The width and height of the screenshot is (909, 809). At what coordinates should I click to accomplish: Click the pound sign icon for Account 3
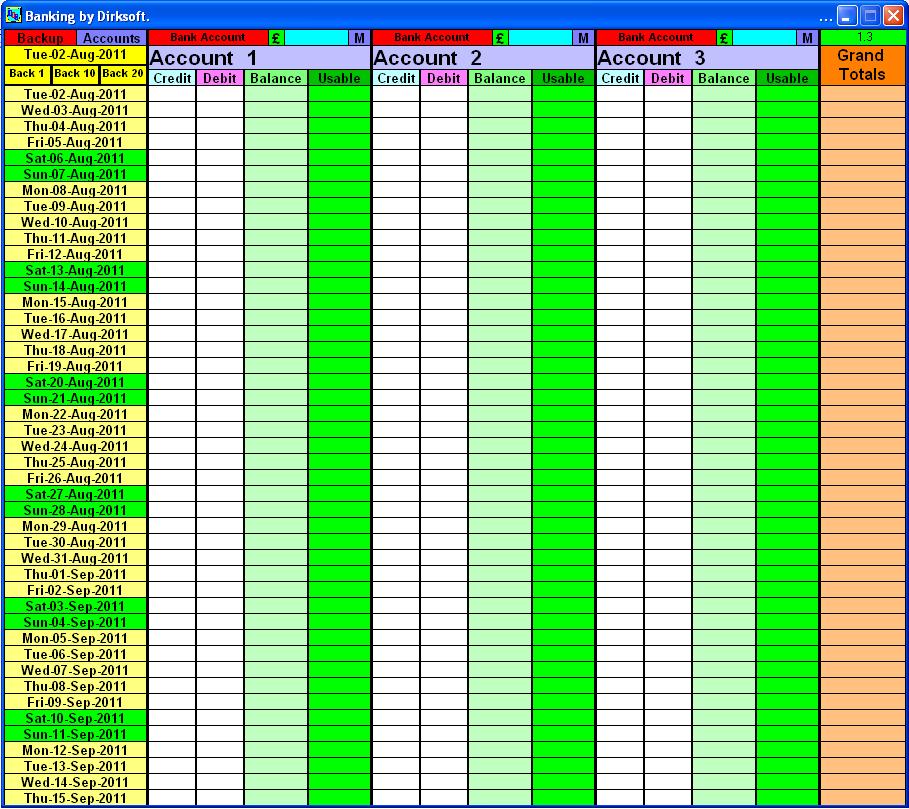coord(723,38)
